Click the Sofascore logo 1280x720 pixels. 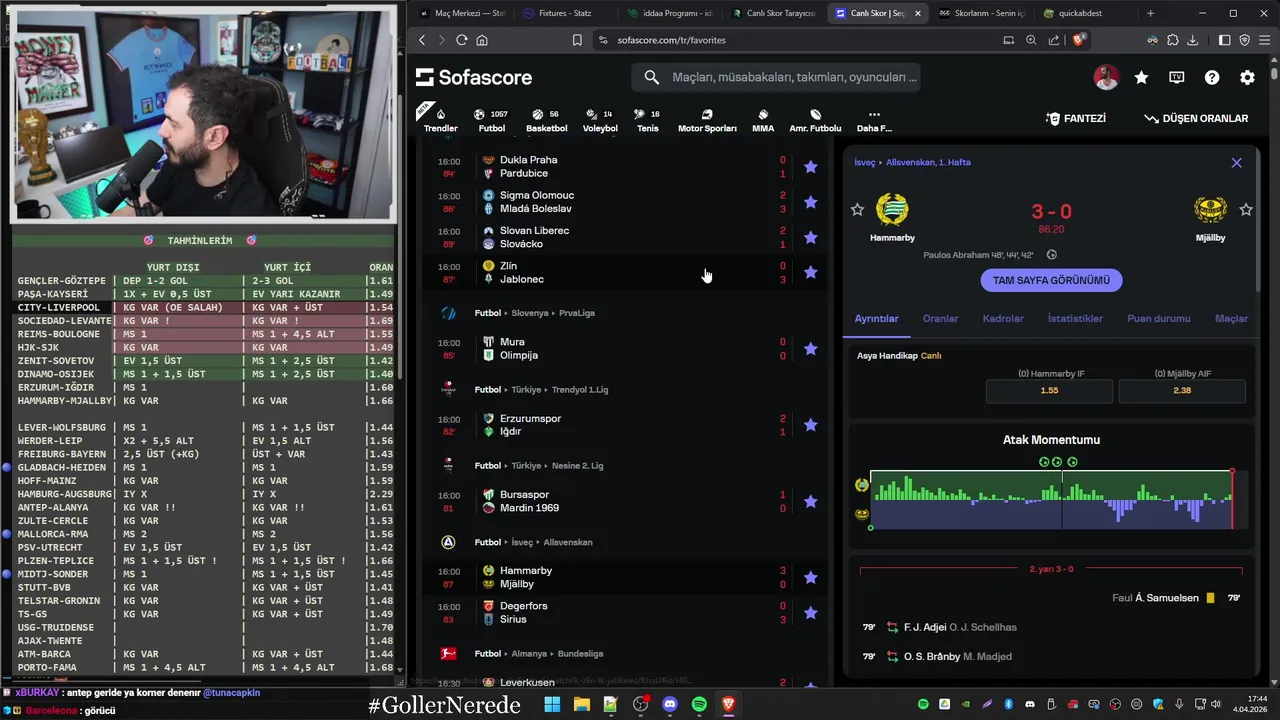pyautogui.click(x=474, y=77)
